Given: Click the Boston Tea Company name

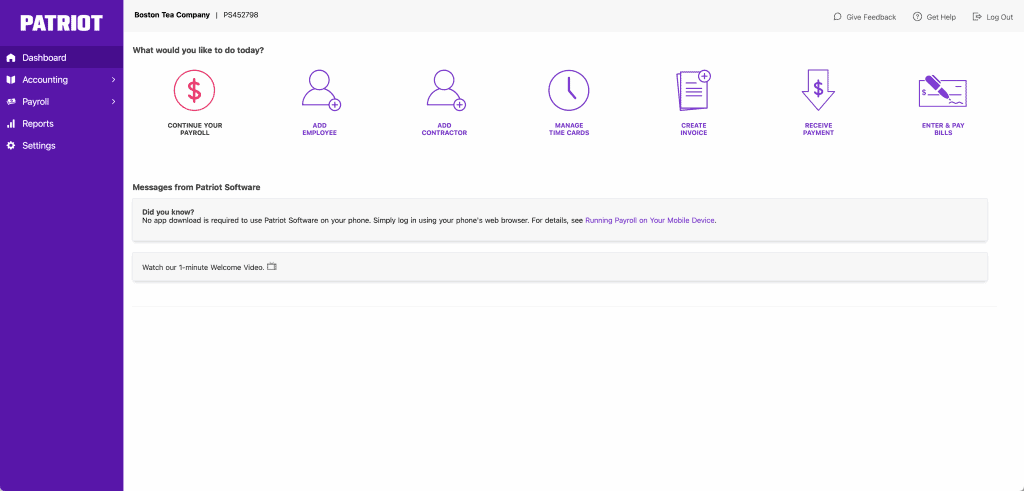Looking at the screenshot, I should (172, 14).
